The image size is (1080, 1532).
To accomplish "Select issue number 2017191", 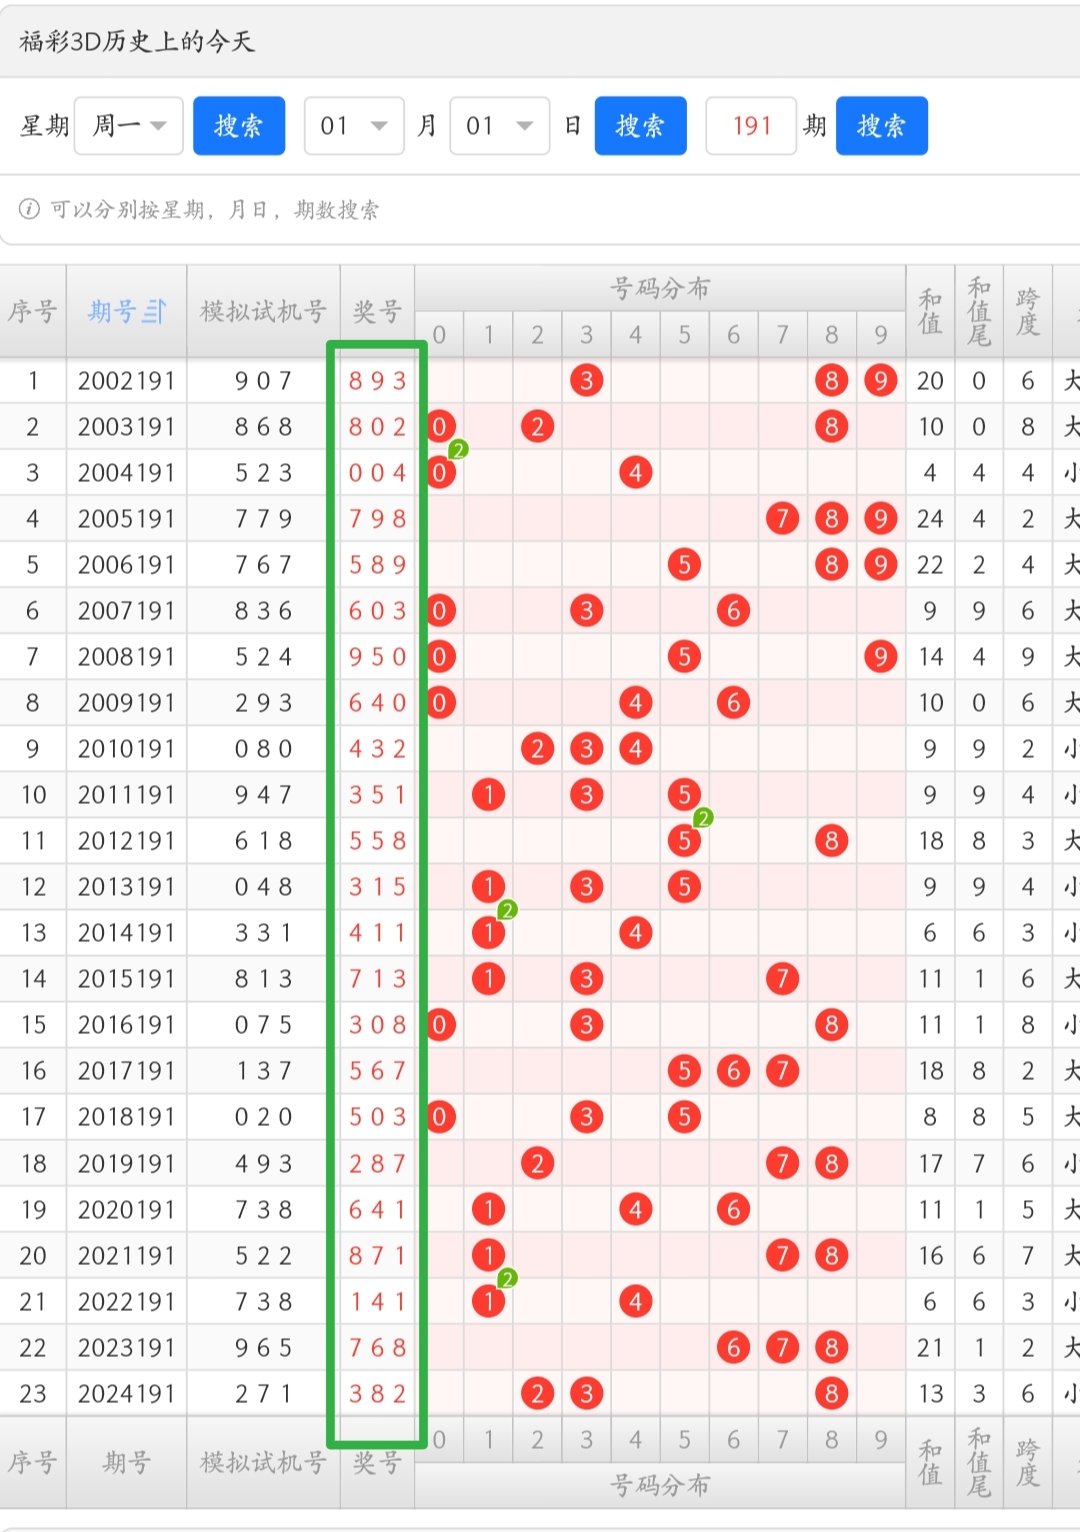I will point(126,1071).
